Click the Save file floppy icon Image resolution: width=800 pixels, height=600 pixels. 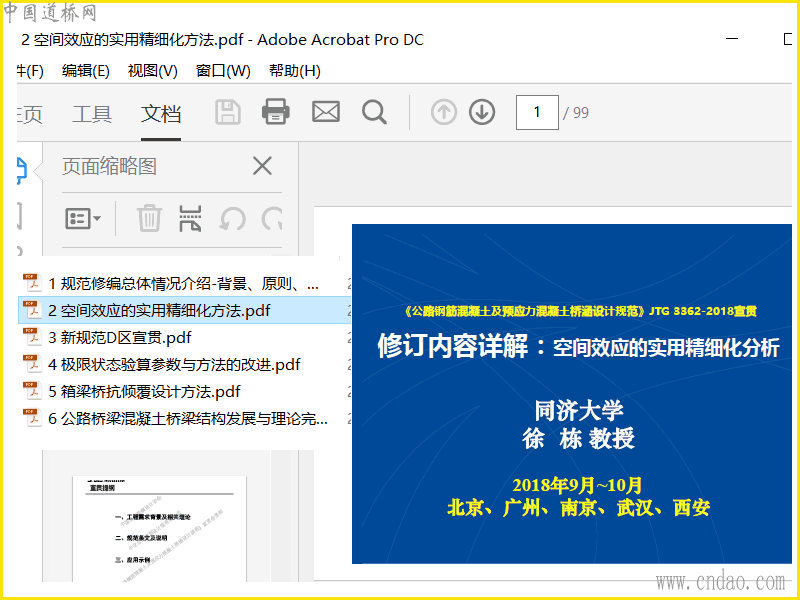[x=228, y=112]
